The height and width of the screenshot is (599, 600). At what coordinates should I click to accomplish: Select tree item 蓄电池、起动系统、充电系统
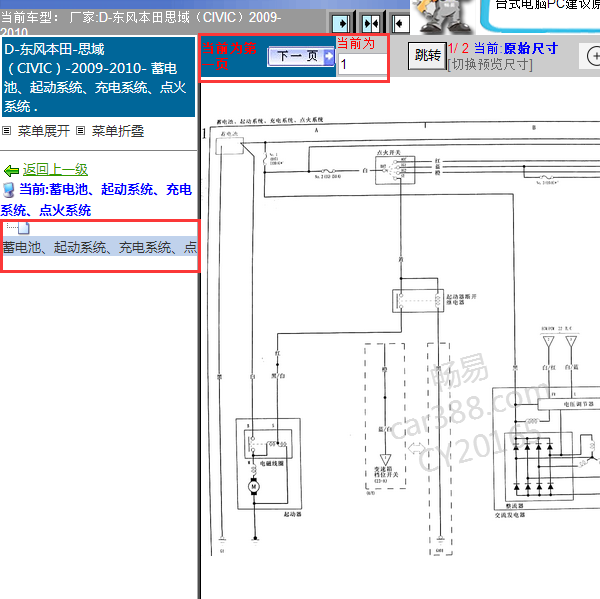99,247
